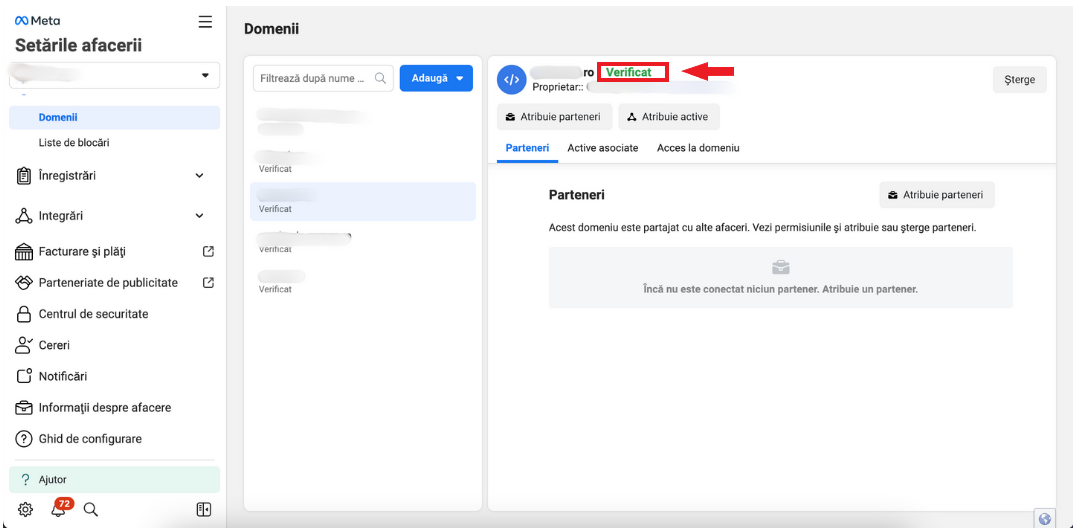1076x532 pixels.
Task: Expand the Integrări section
Action: 199,216
